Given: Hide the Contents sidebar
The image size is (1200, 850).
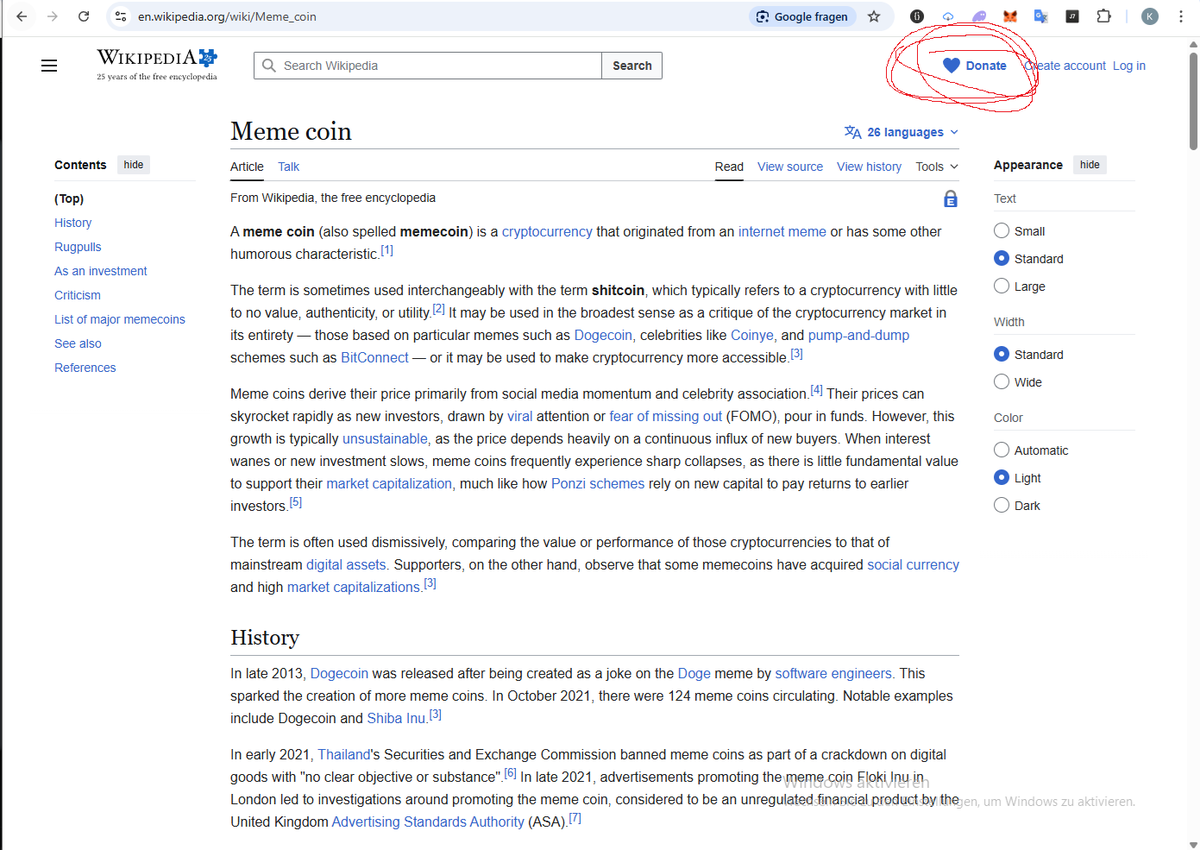Looking at the screenshot, I should pyautogui.click(x=133, y=165).
